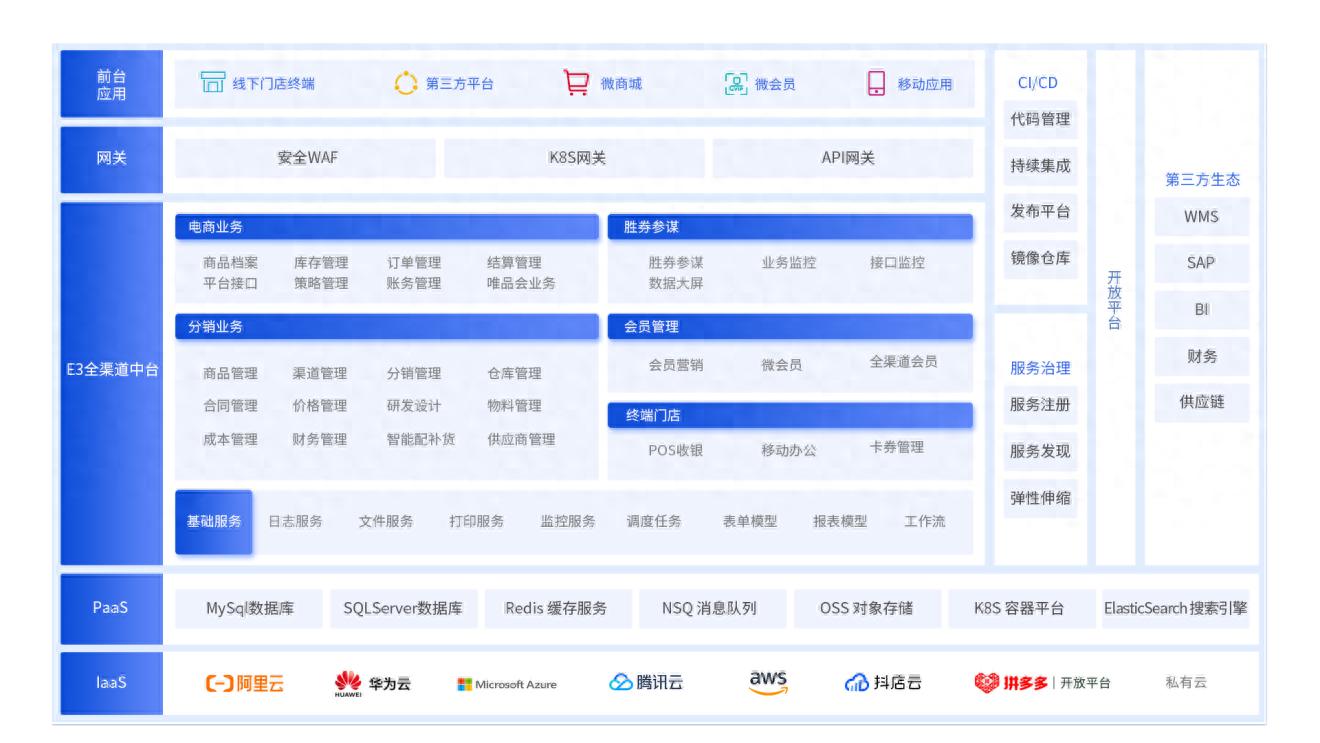The height and width of the screenshot is (743, 1320).
Task: Click the ElasticSearch搜索引擎 box
Action: 1176,608
